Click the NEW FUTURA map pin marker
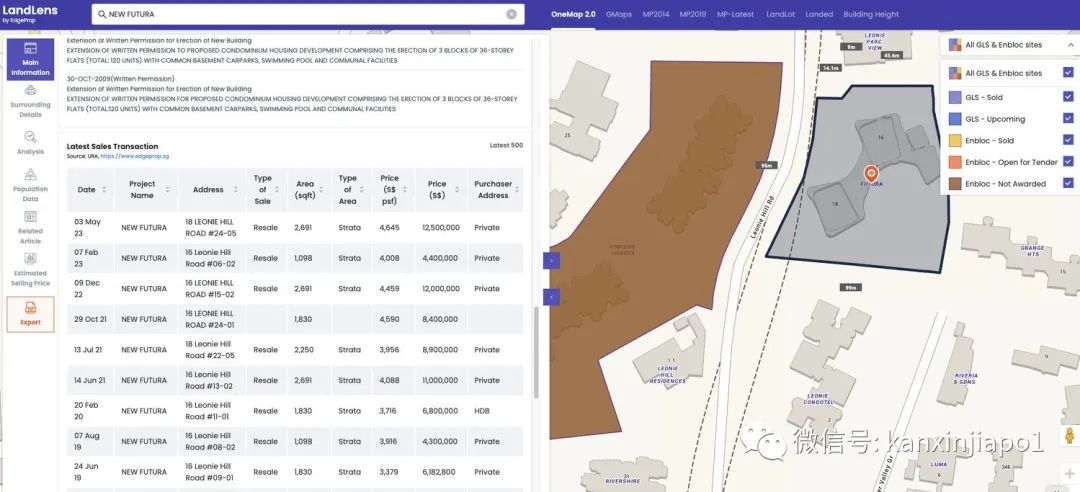This screenshot has width=1080, height=492. (870, 174)
